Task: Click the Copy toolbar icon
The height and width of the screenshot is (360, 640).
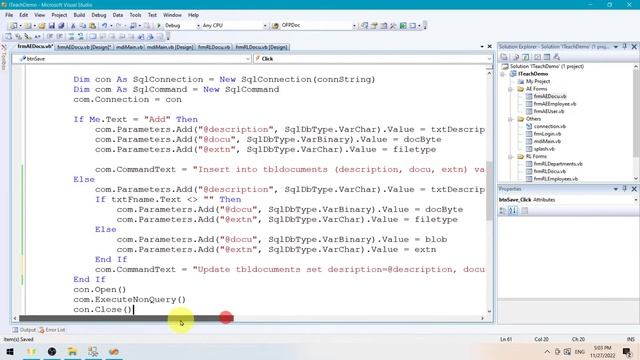Action: coord(82,26)
